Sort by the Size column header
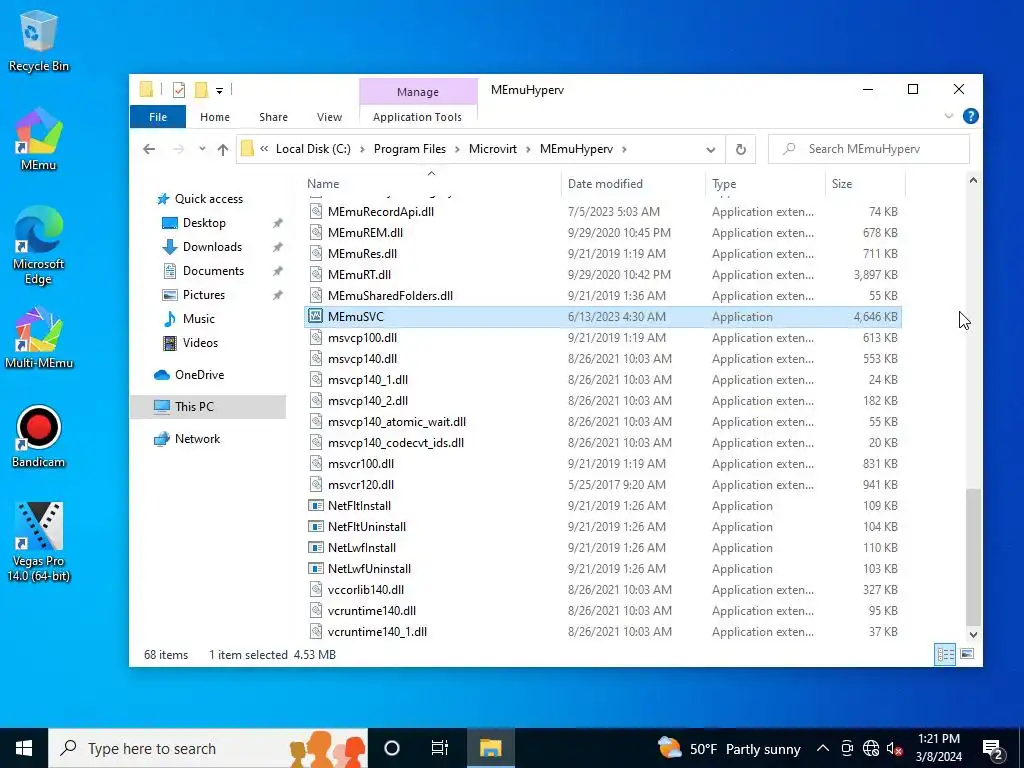This screenshot has width=1024, height=768. click(x=865, y=184)
